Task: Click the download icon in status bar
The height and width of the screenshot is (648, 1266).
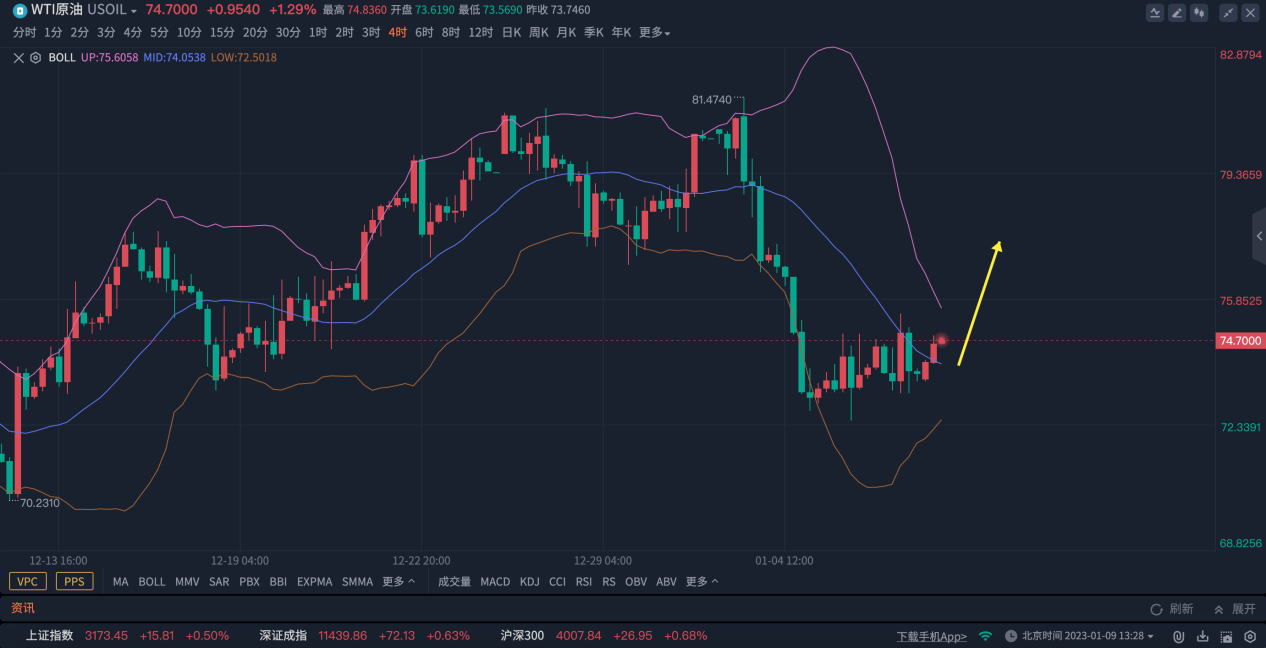Action: coord(1202,636)
